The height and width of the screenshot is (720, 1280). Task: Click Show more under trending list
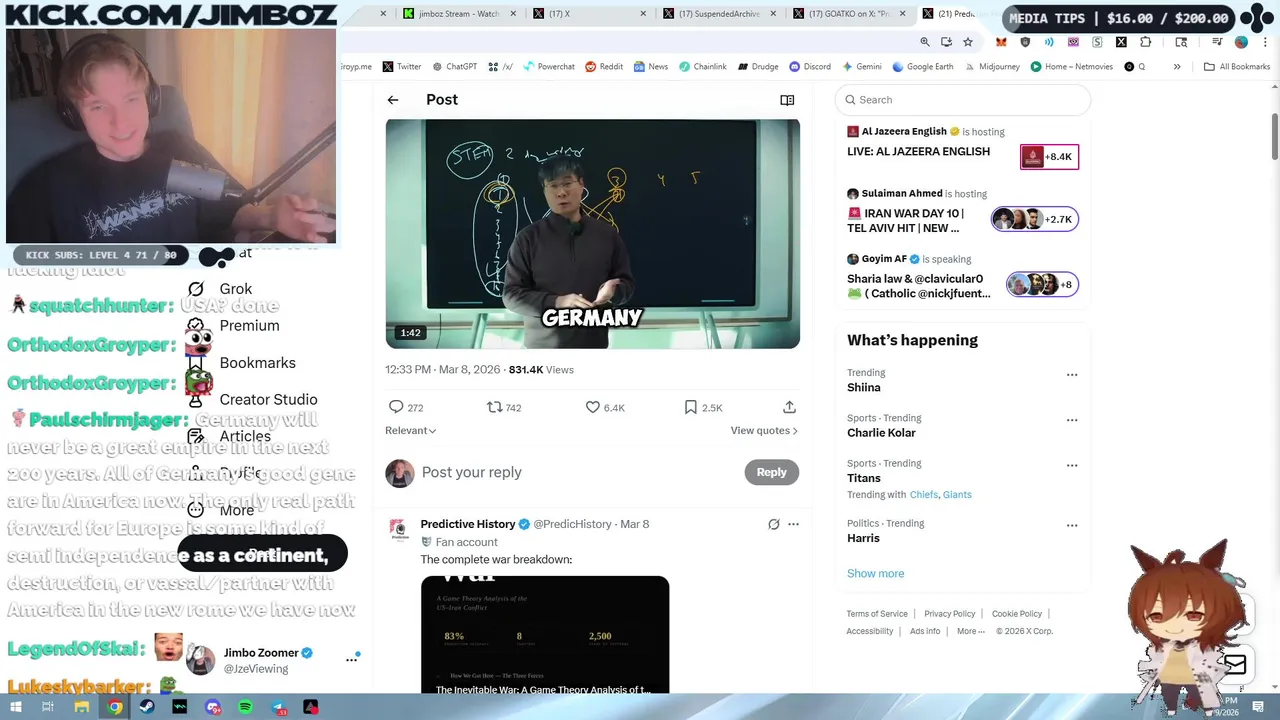(x=875, y=573)
